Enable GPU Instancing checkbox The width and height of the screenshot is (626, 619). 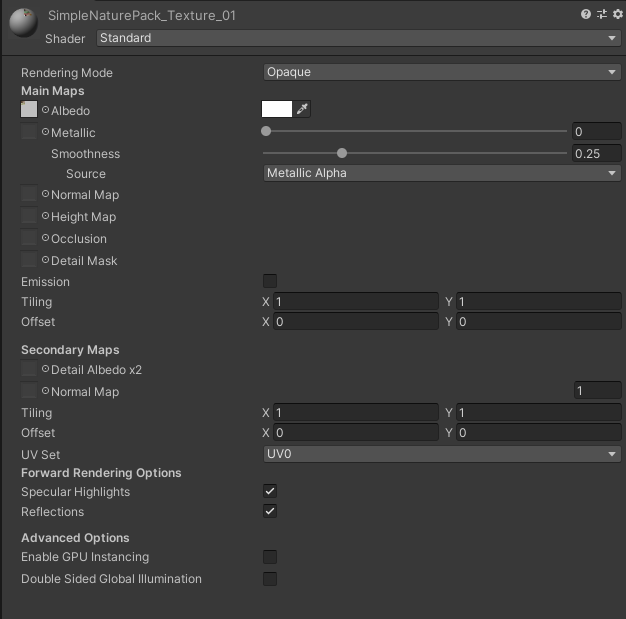point(270,557)
